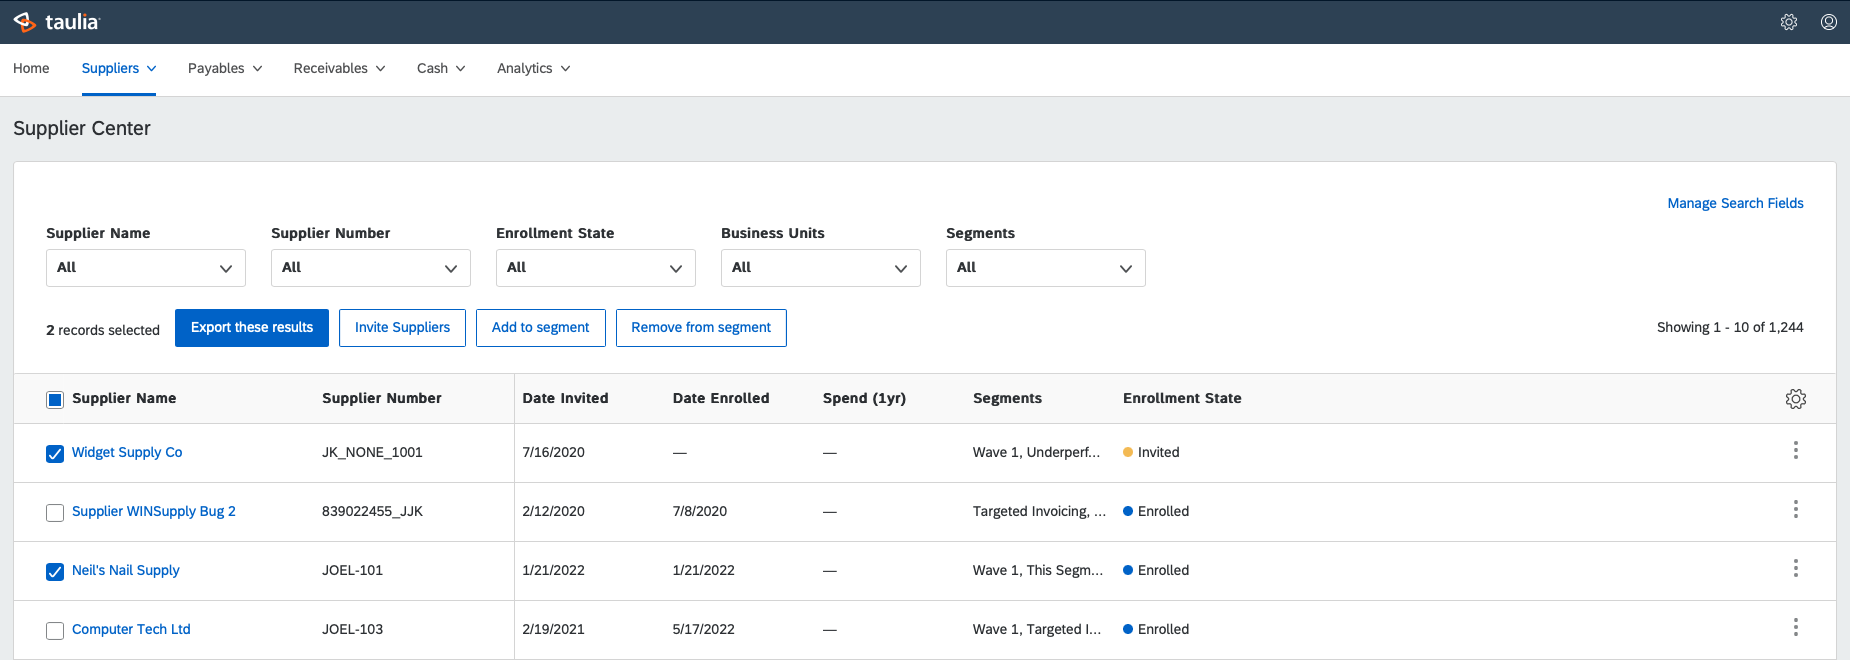This screenshot has width=1850, height=660.
Task: Open row actions menu for Supplier WINSupply Bug 2
Action: pos(1796,510)
